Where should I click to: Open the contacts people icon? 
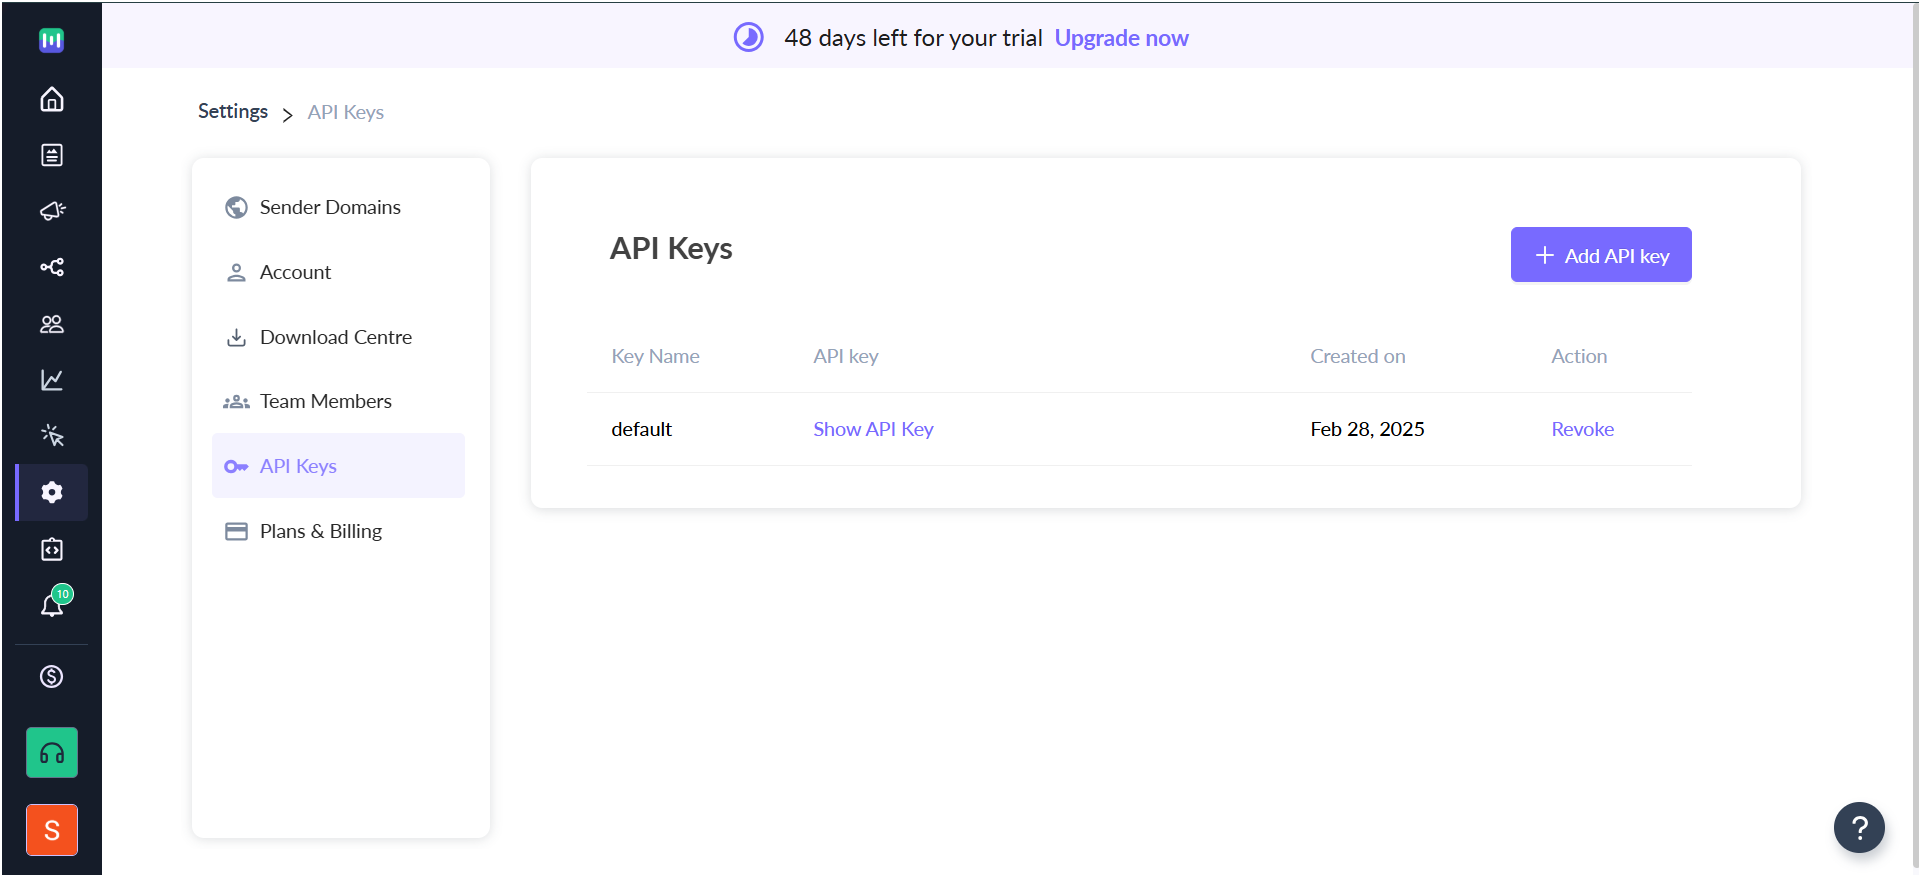click(x=52, y=324)
